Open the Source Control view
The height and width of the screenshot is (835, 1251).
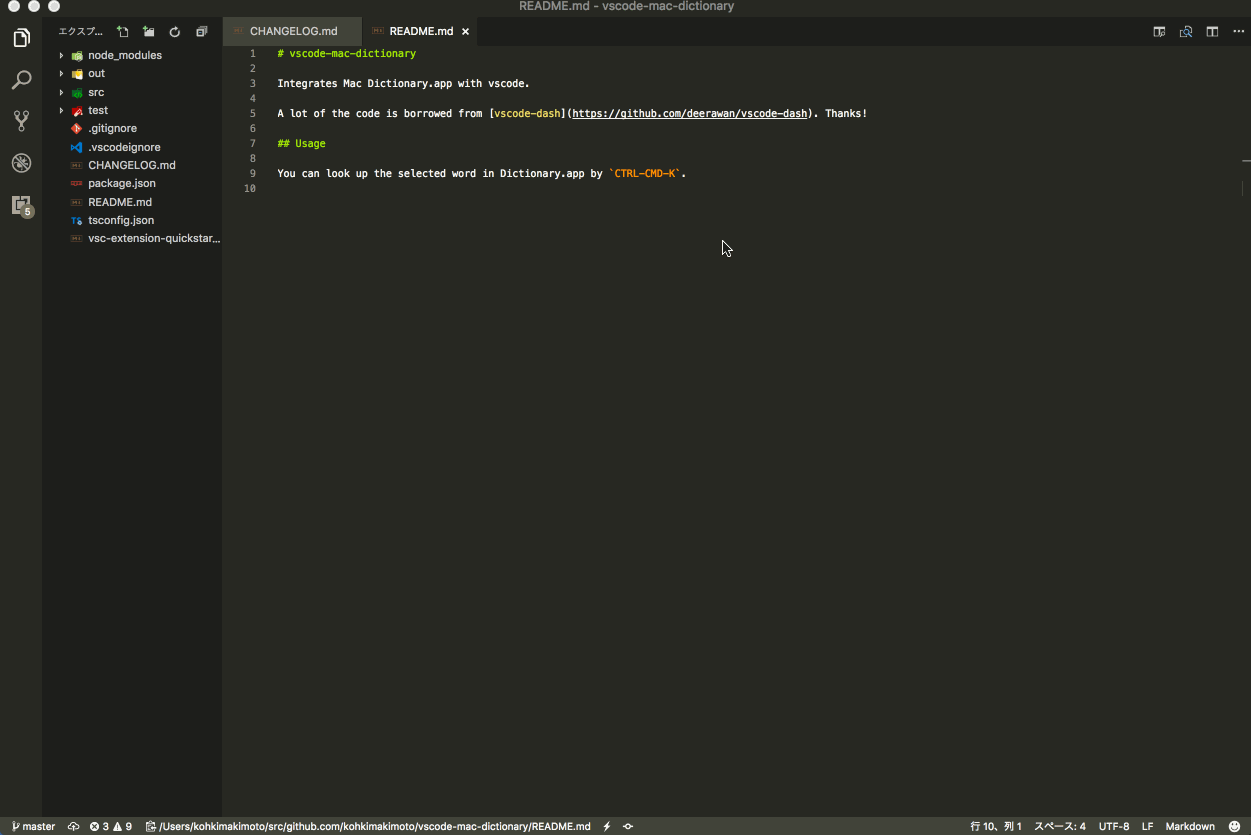21,121
